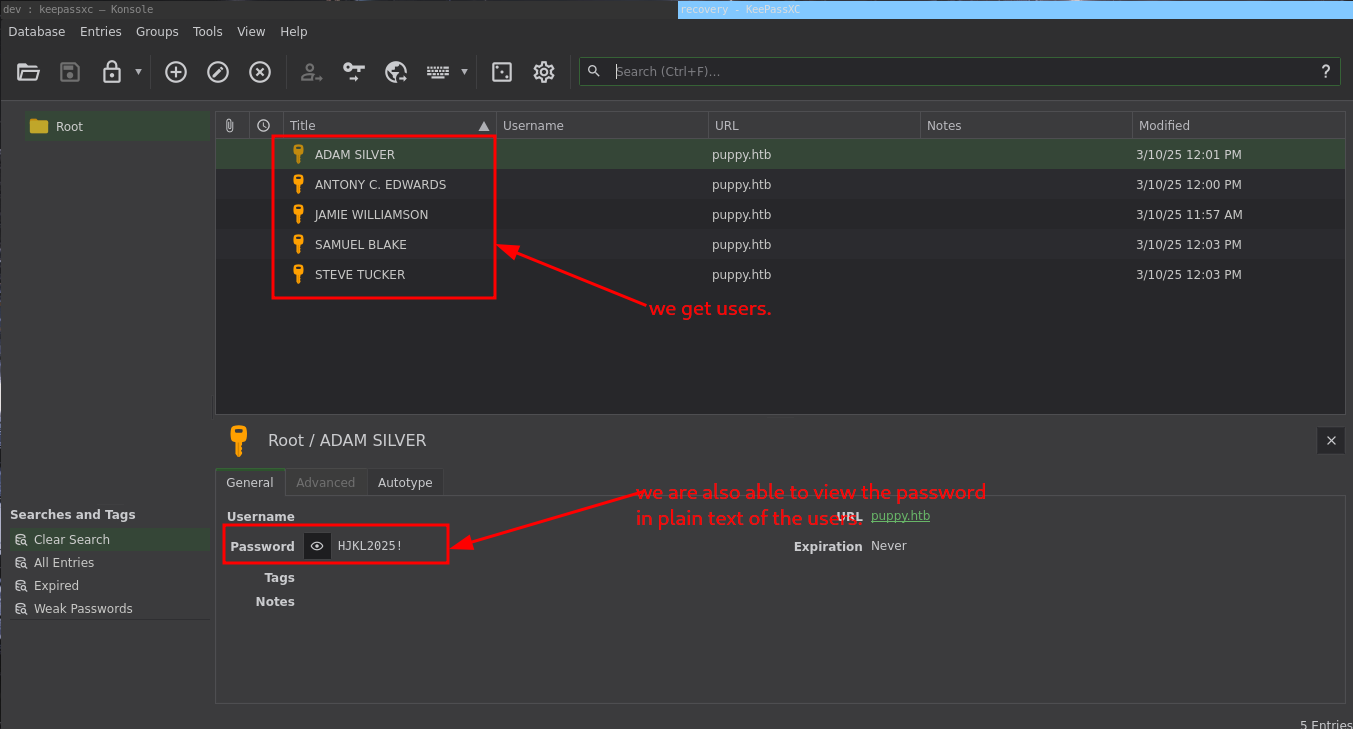1353x729 pixels.
Task: Click in the search input field
Action: (960, 72)
